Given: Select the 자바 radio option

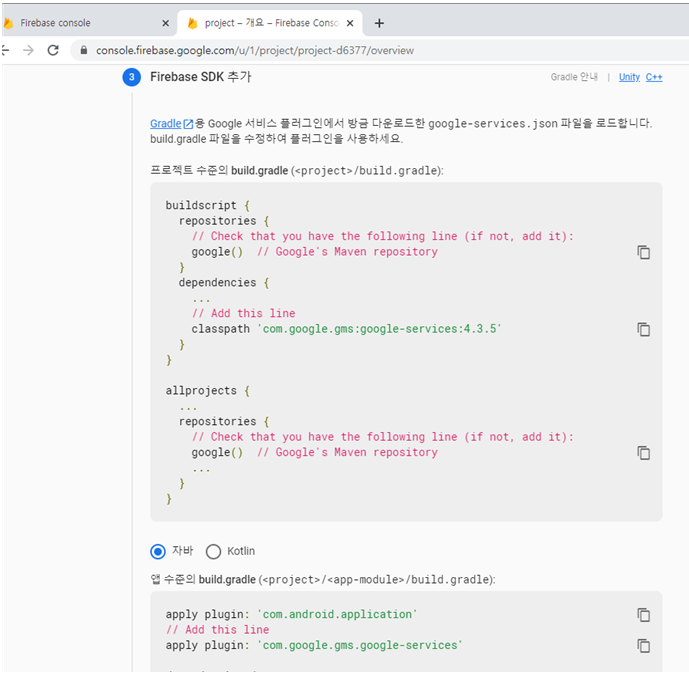Looking at the screenshot, I should (158, 551).
